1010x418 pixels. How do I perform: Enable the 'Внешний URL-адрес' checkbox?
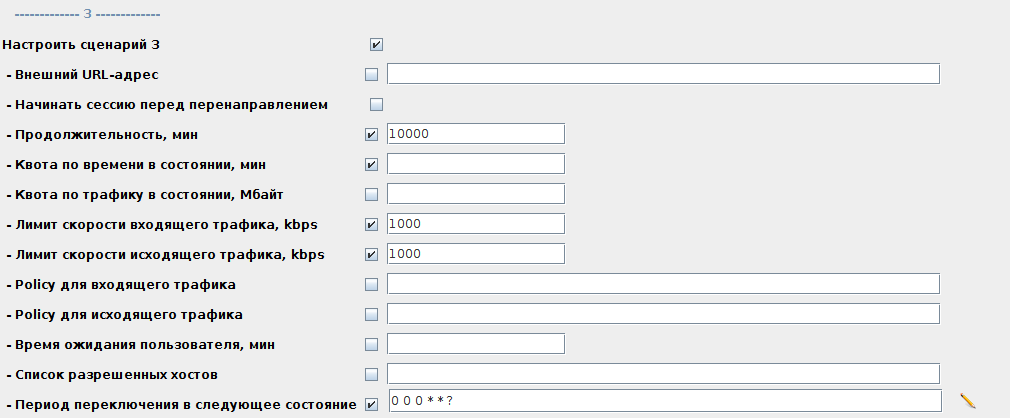click(372, 74)
